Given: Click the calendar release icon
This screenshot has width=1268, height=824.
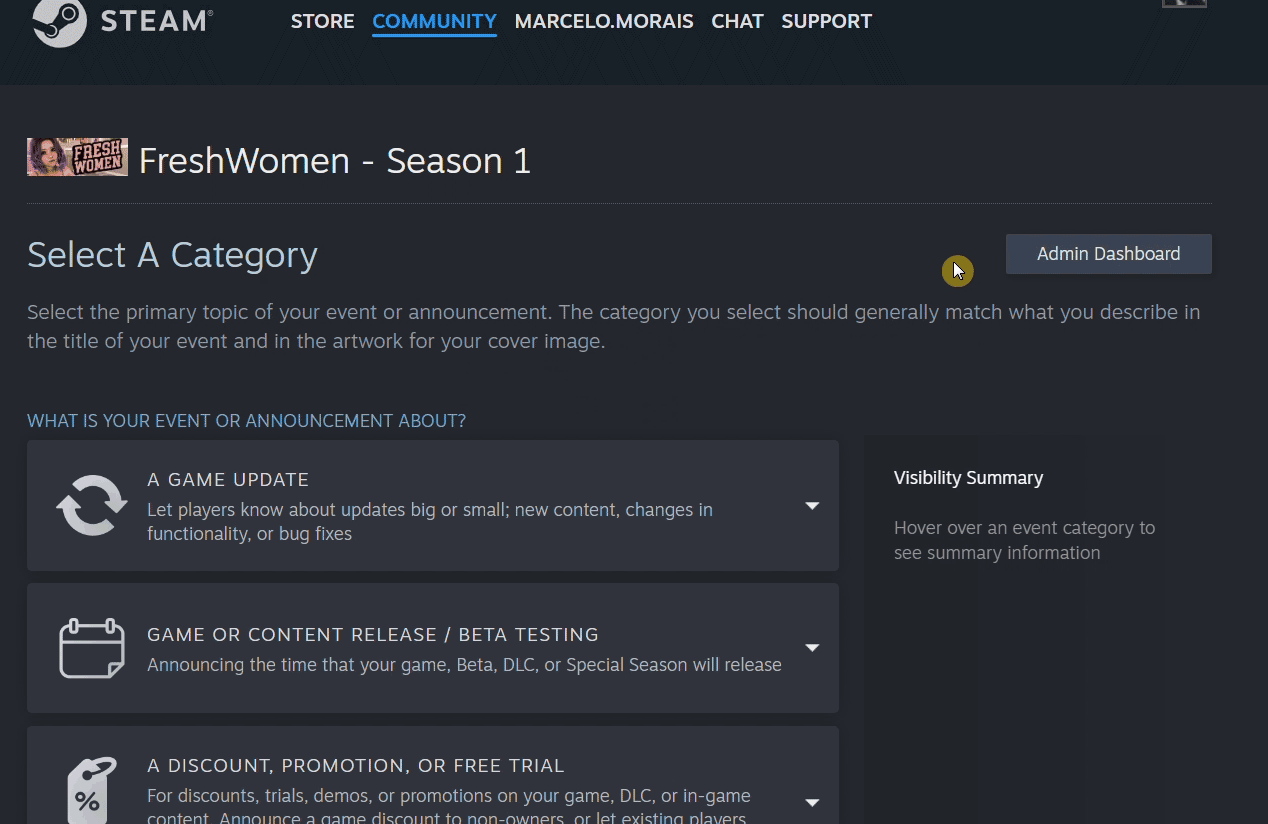Looking at the screenshot, I should tap(92, 648).
